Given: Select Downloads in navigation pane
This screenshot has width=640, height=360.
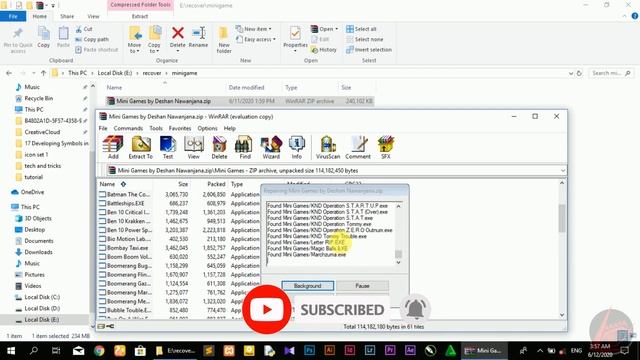Looking at the screenshot, I should [38, 252].
